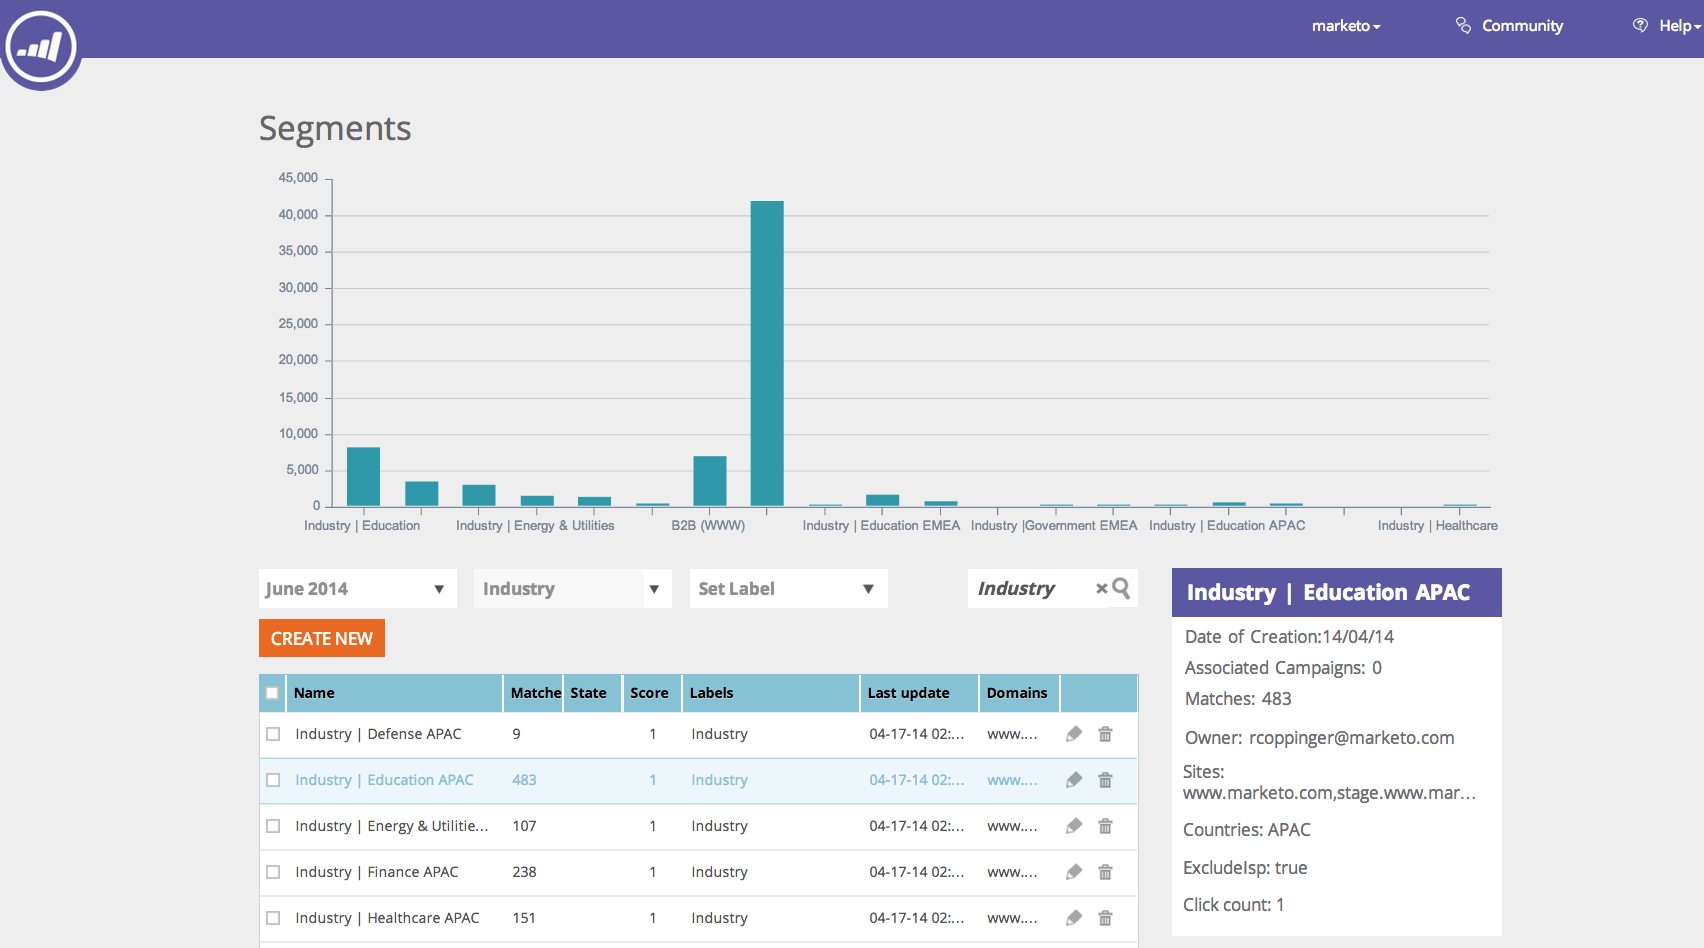Image resolution: width=1704 pixels, height=948 pixels.
Task: Open the Industry filter dropdown
Action: coord(573,589)
